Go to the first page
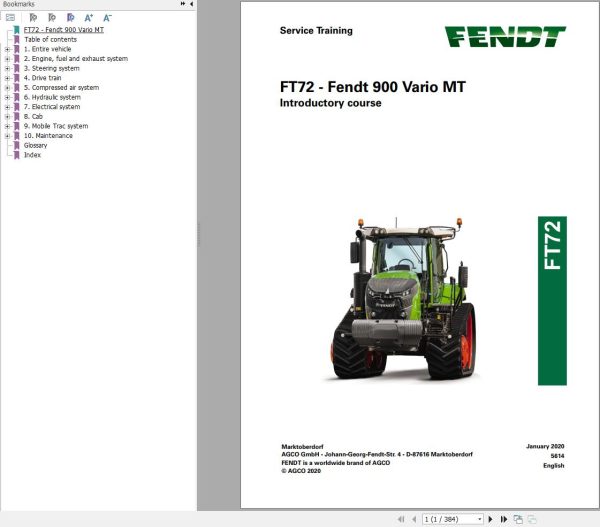 coord(401,519)
